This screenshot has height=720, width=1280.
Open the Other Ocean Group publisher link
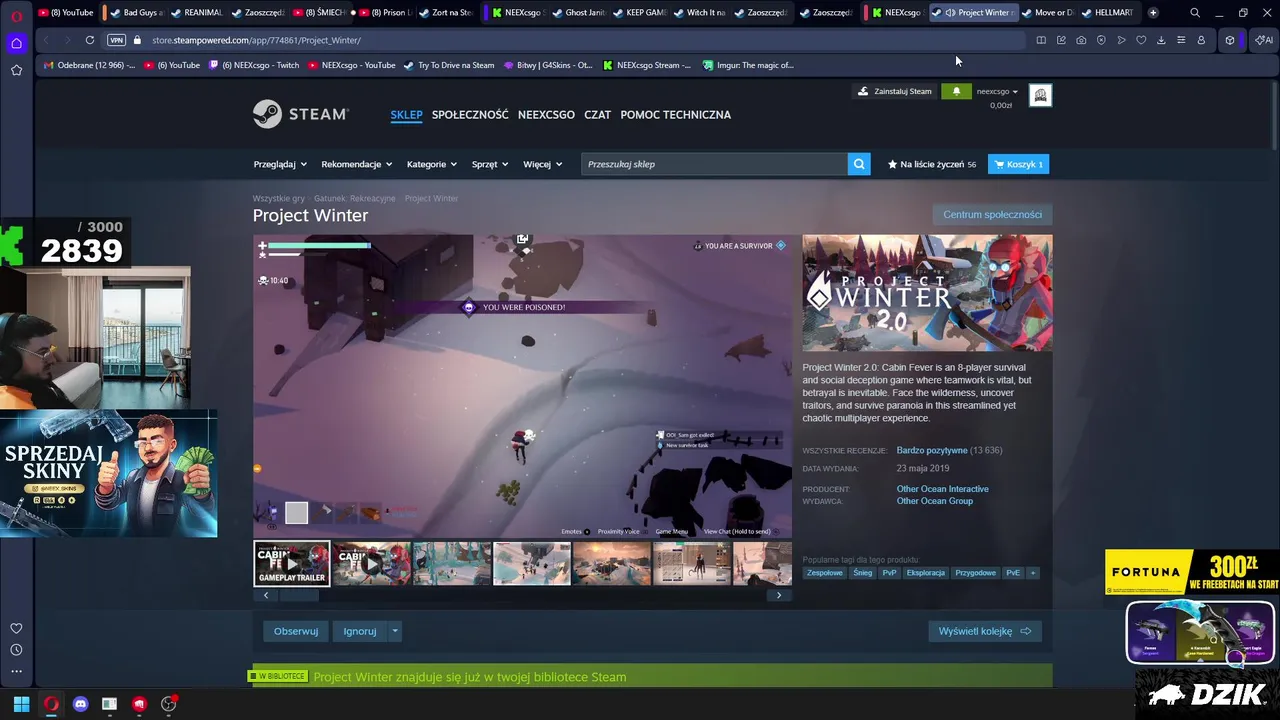click(934, 501)
